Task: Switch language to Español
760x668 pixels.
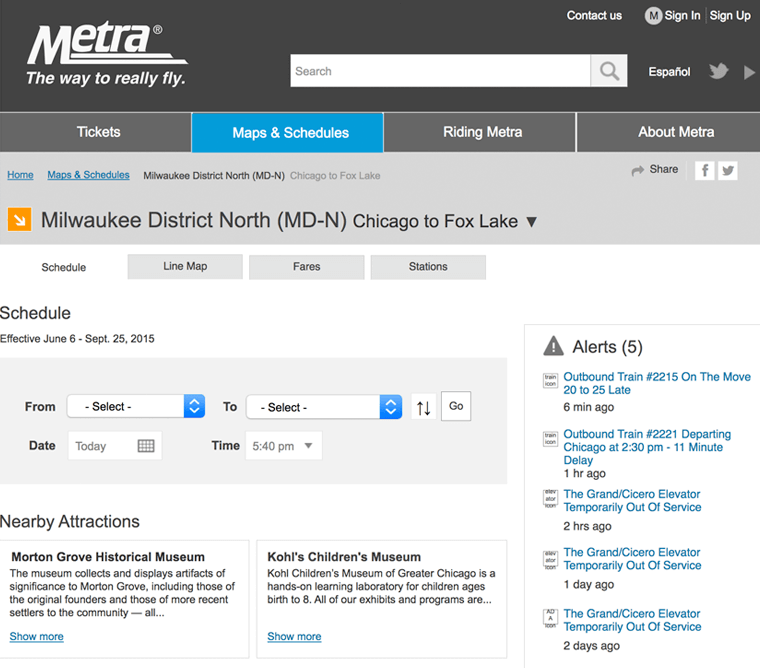Action: click(669, 72)
